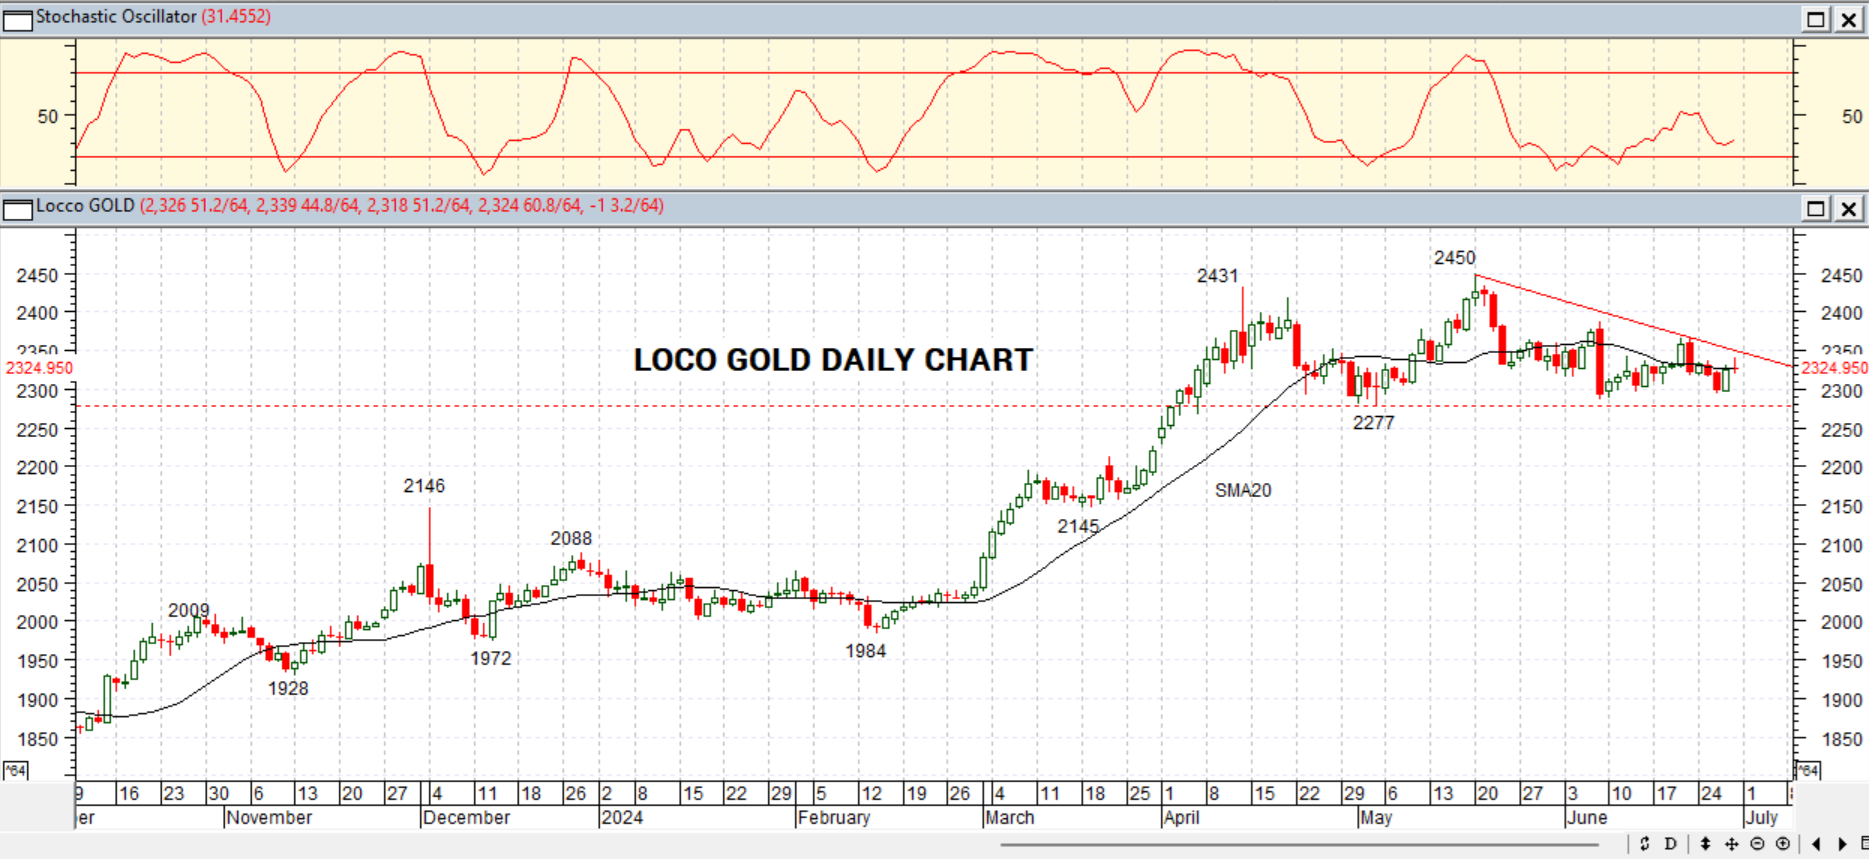This screenshot has width=1869, height=859.
Task: Shift chart left with the left arrow
Action: (1816, 844)
